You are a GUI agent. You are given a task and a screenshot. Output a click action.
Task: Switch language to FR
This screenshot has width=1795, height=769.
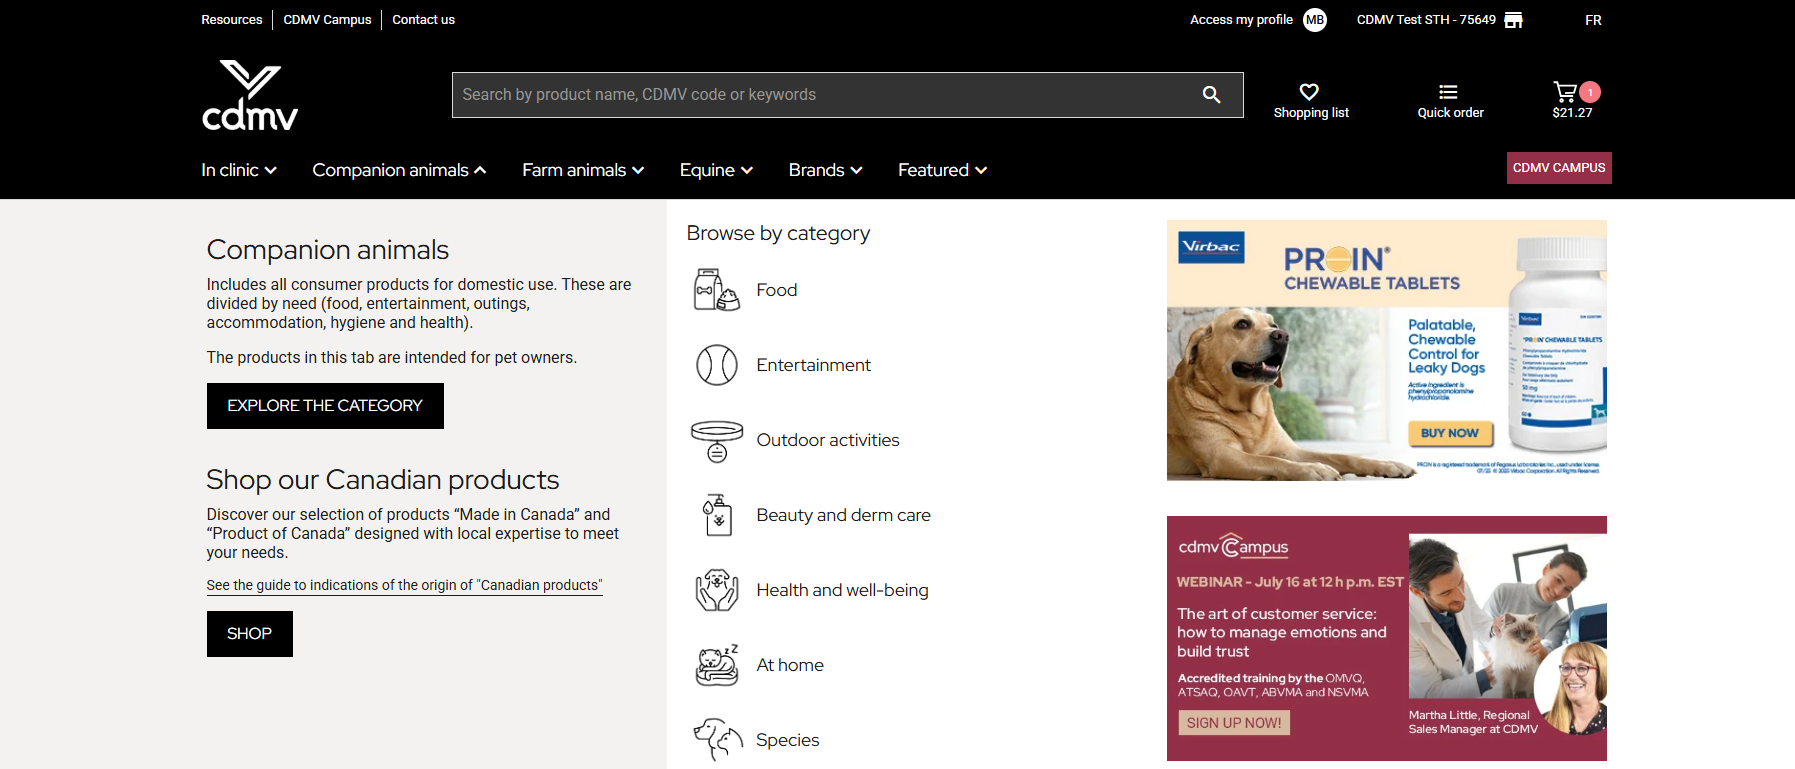pos(1593,20)
